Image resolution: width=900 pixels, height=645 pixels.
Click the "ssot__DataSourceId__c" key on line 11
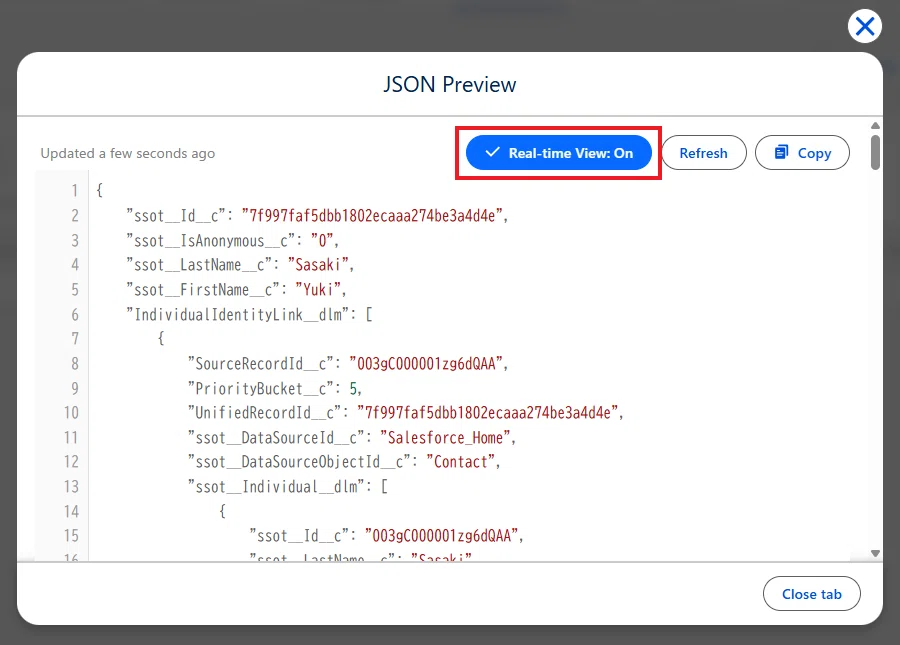pos(277,438)
